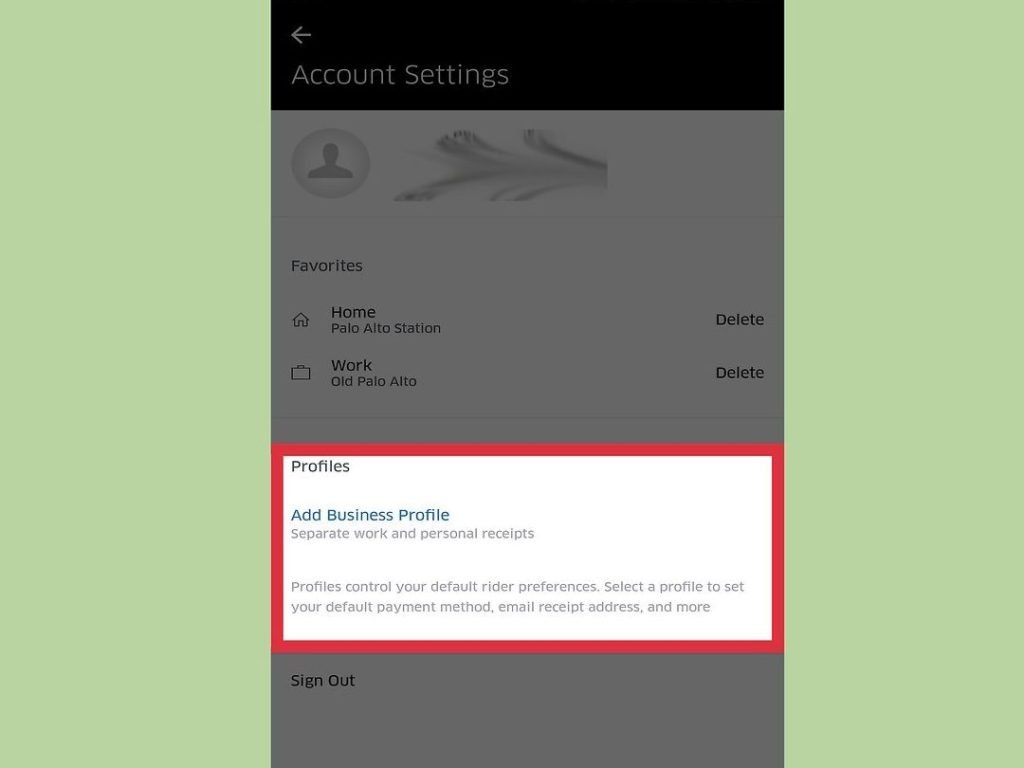
Task: Open the profile avatar picture
Action: (x=330, y=163)
